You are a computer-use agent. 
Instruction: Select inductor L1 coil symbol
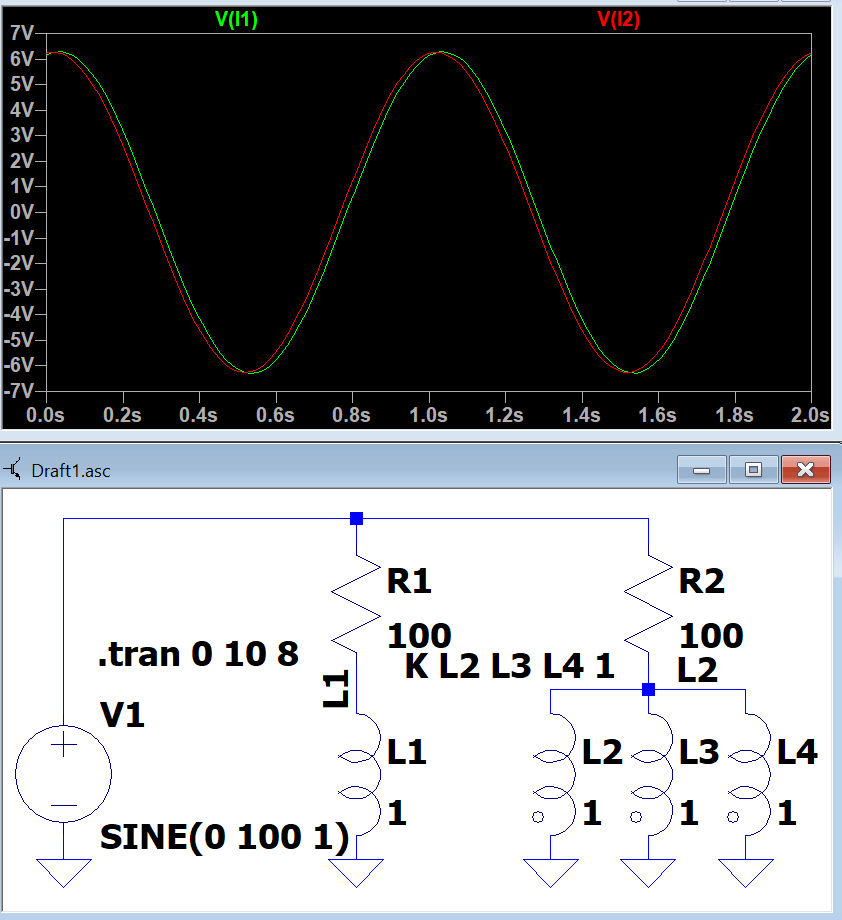(x=360, y=774)
